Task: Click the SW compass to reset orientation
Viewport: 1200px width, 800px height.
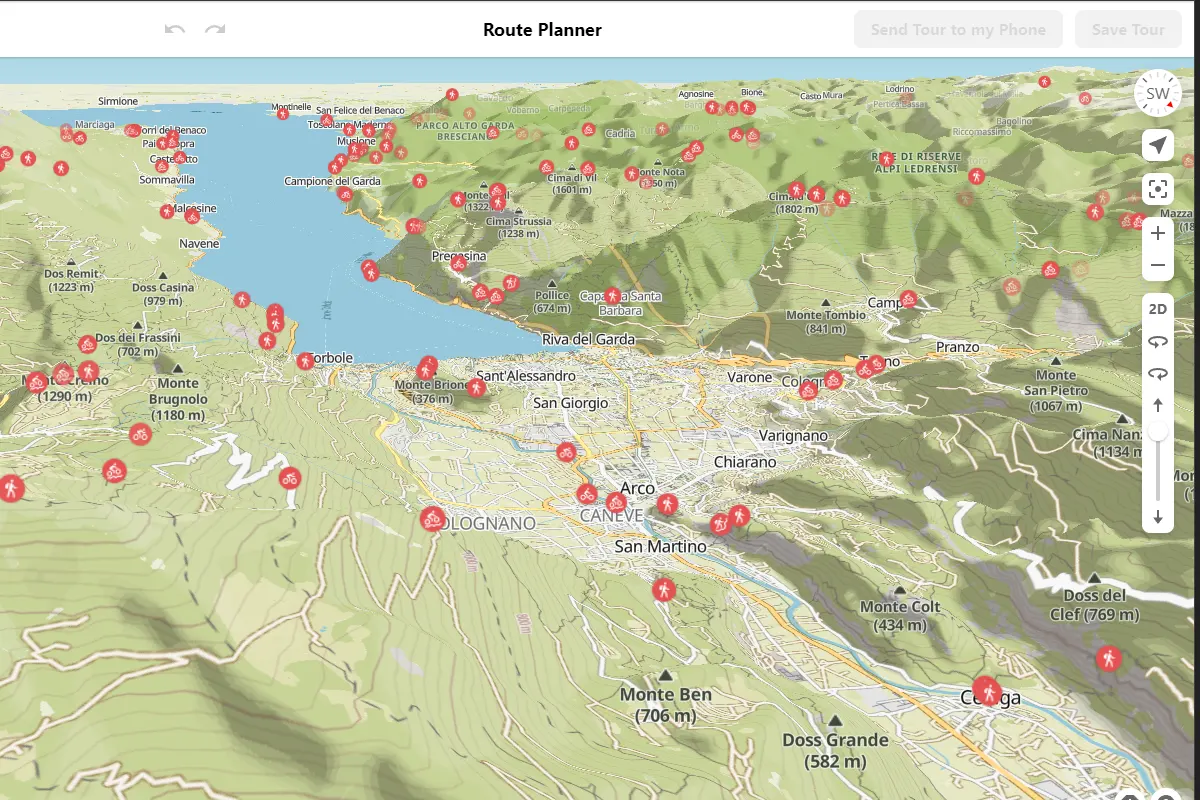Action: click(x=1157, y=94)
